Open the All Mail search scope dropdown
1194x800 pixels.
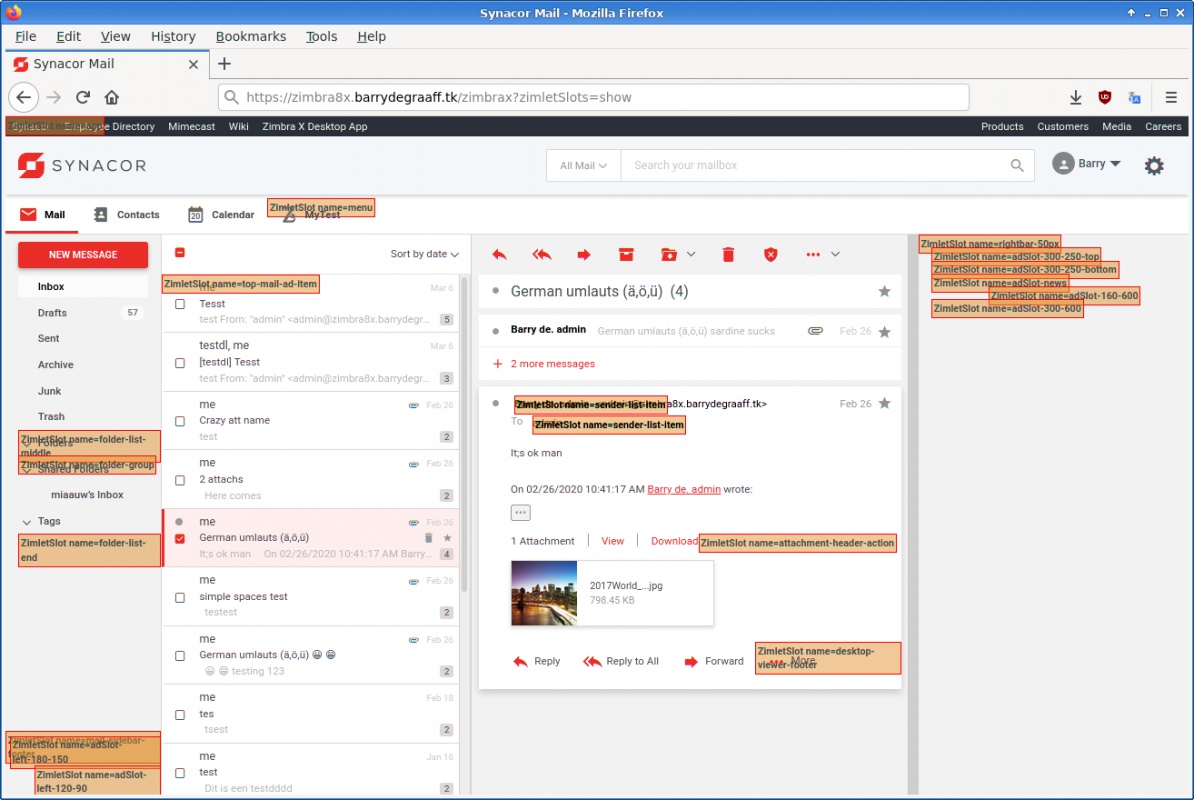(583, 166)
